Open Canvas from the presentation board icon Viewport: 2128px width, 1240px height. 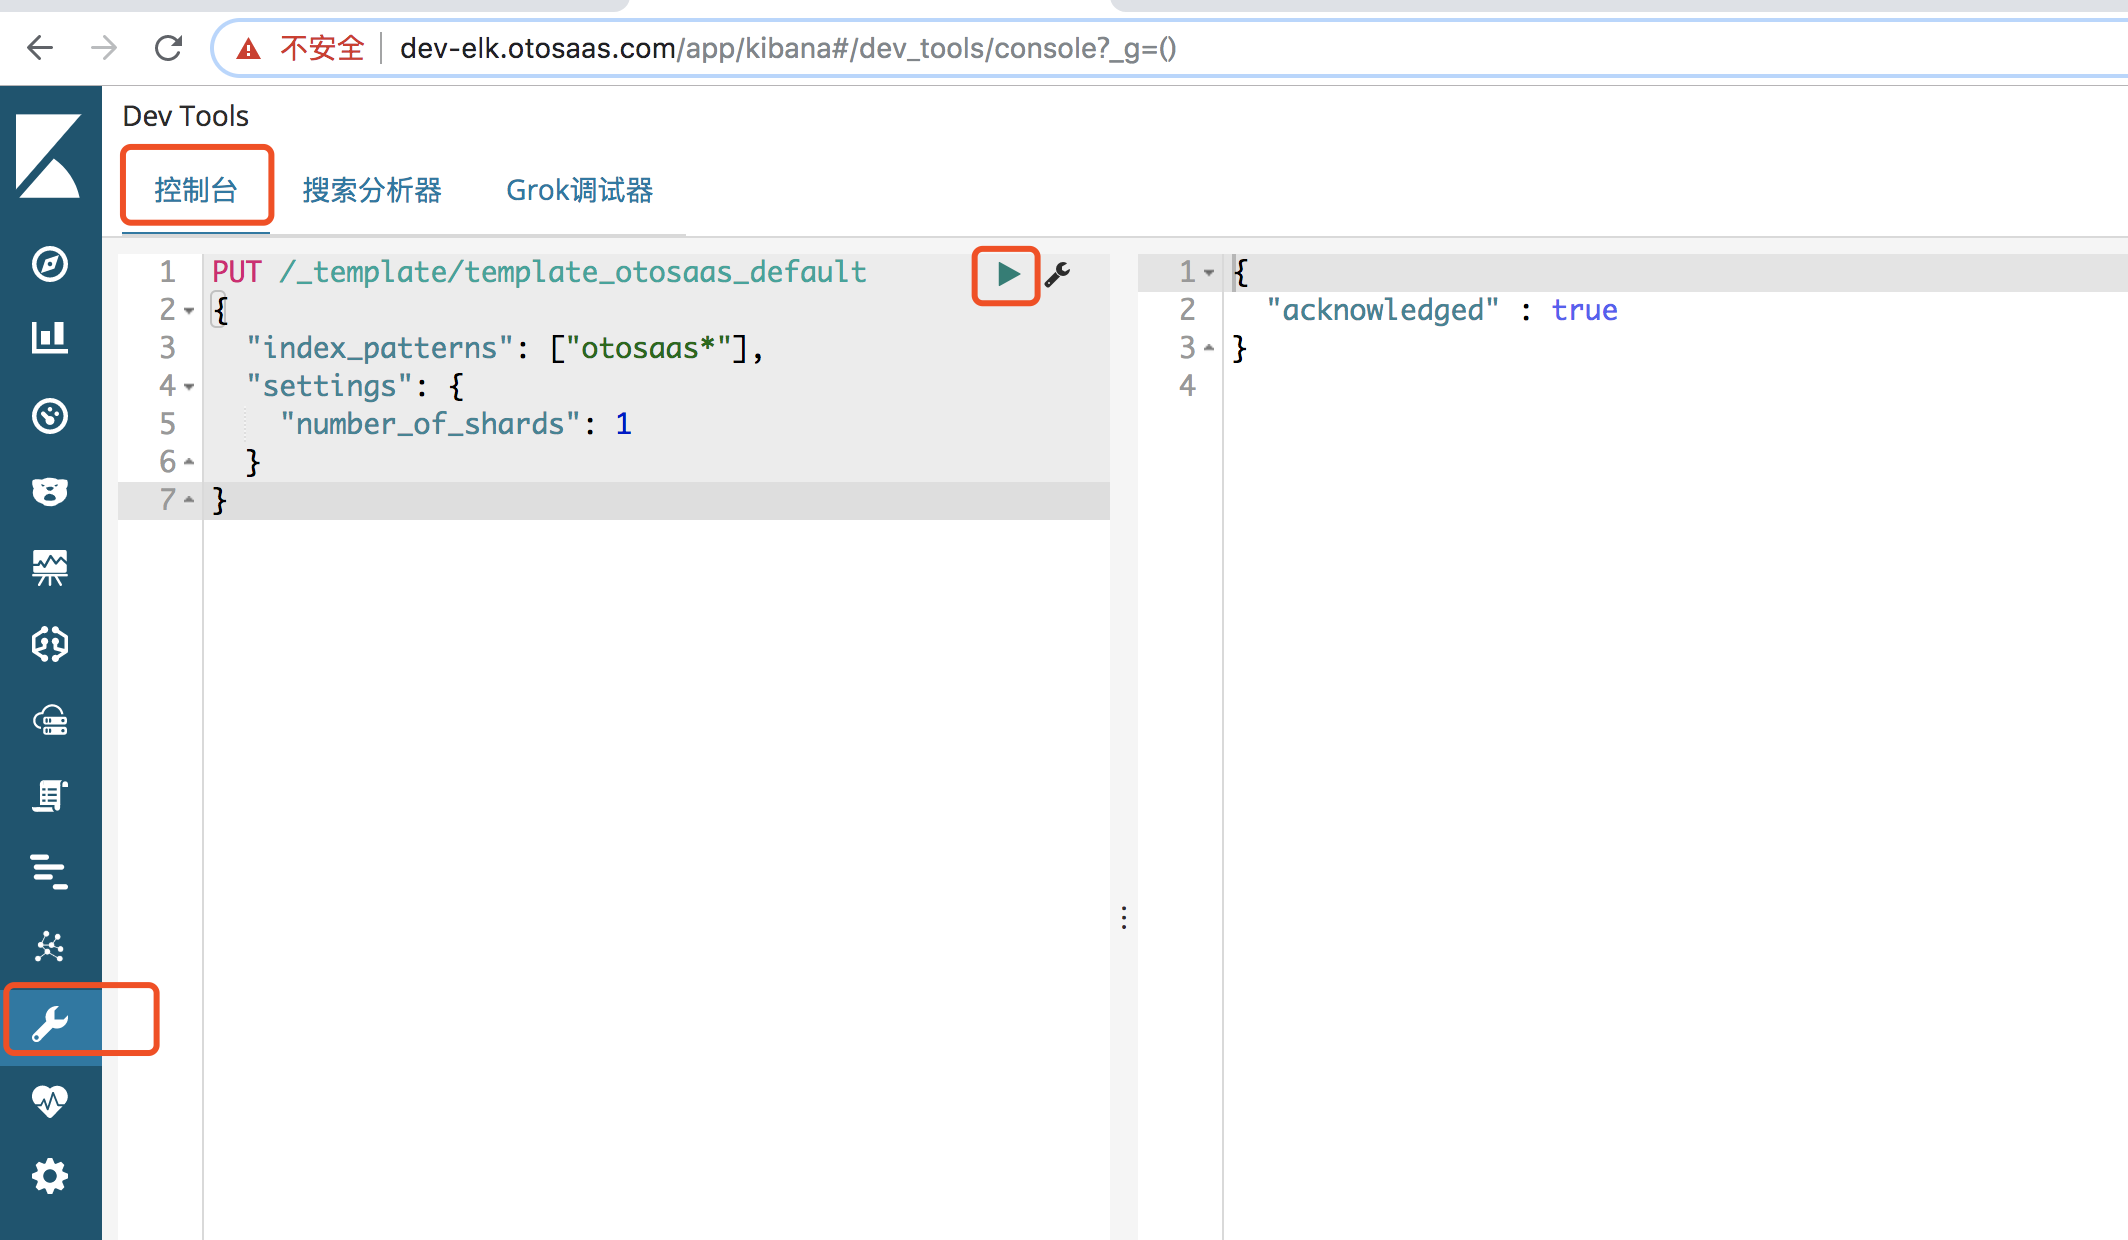click(50, 568)
